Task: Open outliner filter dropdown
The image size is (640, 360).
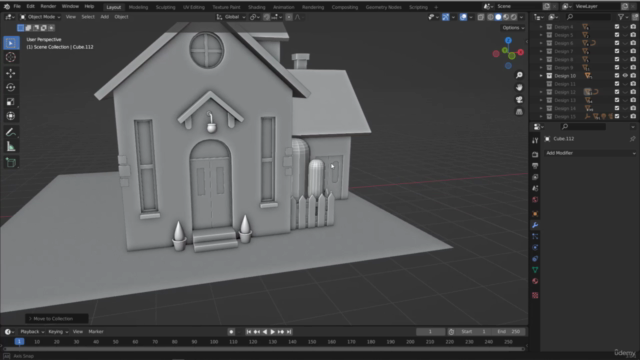Action: (x=622, y=17)
